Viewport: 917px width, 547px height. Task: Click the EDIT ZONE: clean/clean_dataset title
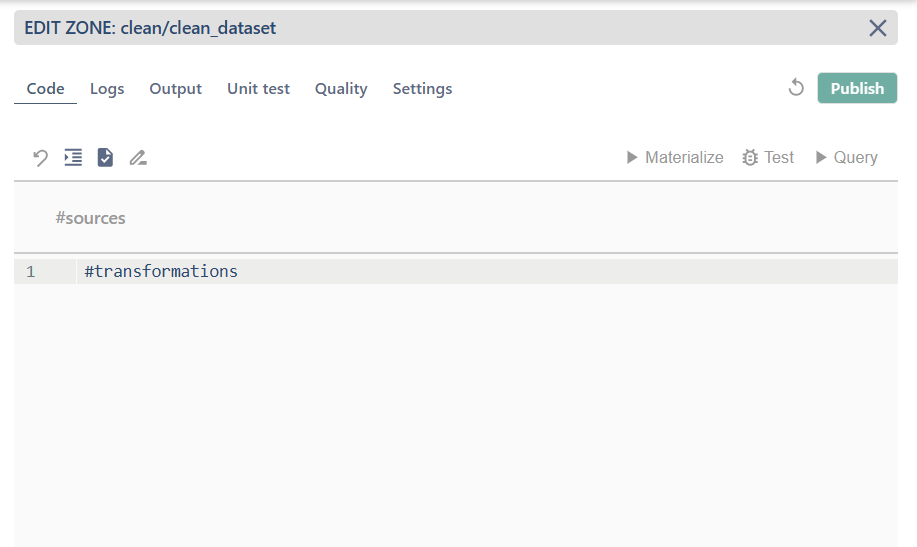click(x=150, y=27)
